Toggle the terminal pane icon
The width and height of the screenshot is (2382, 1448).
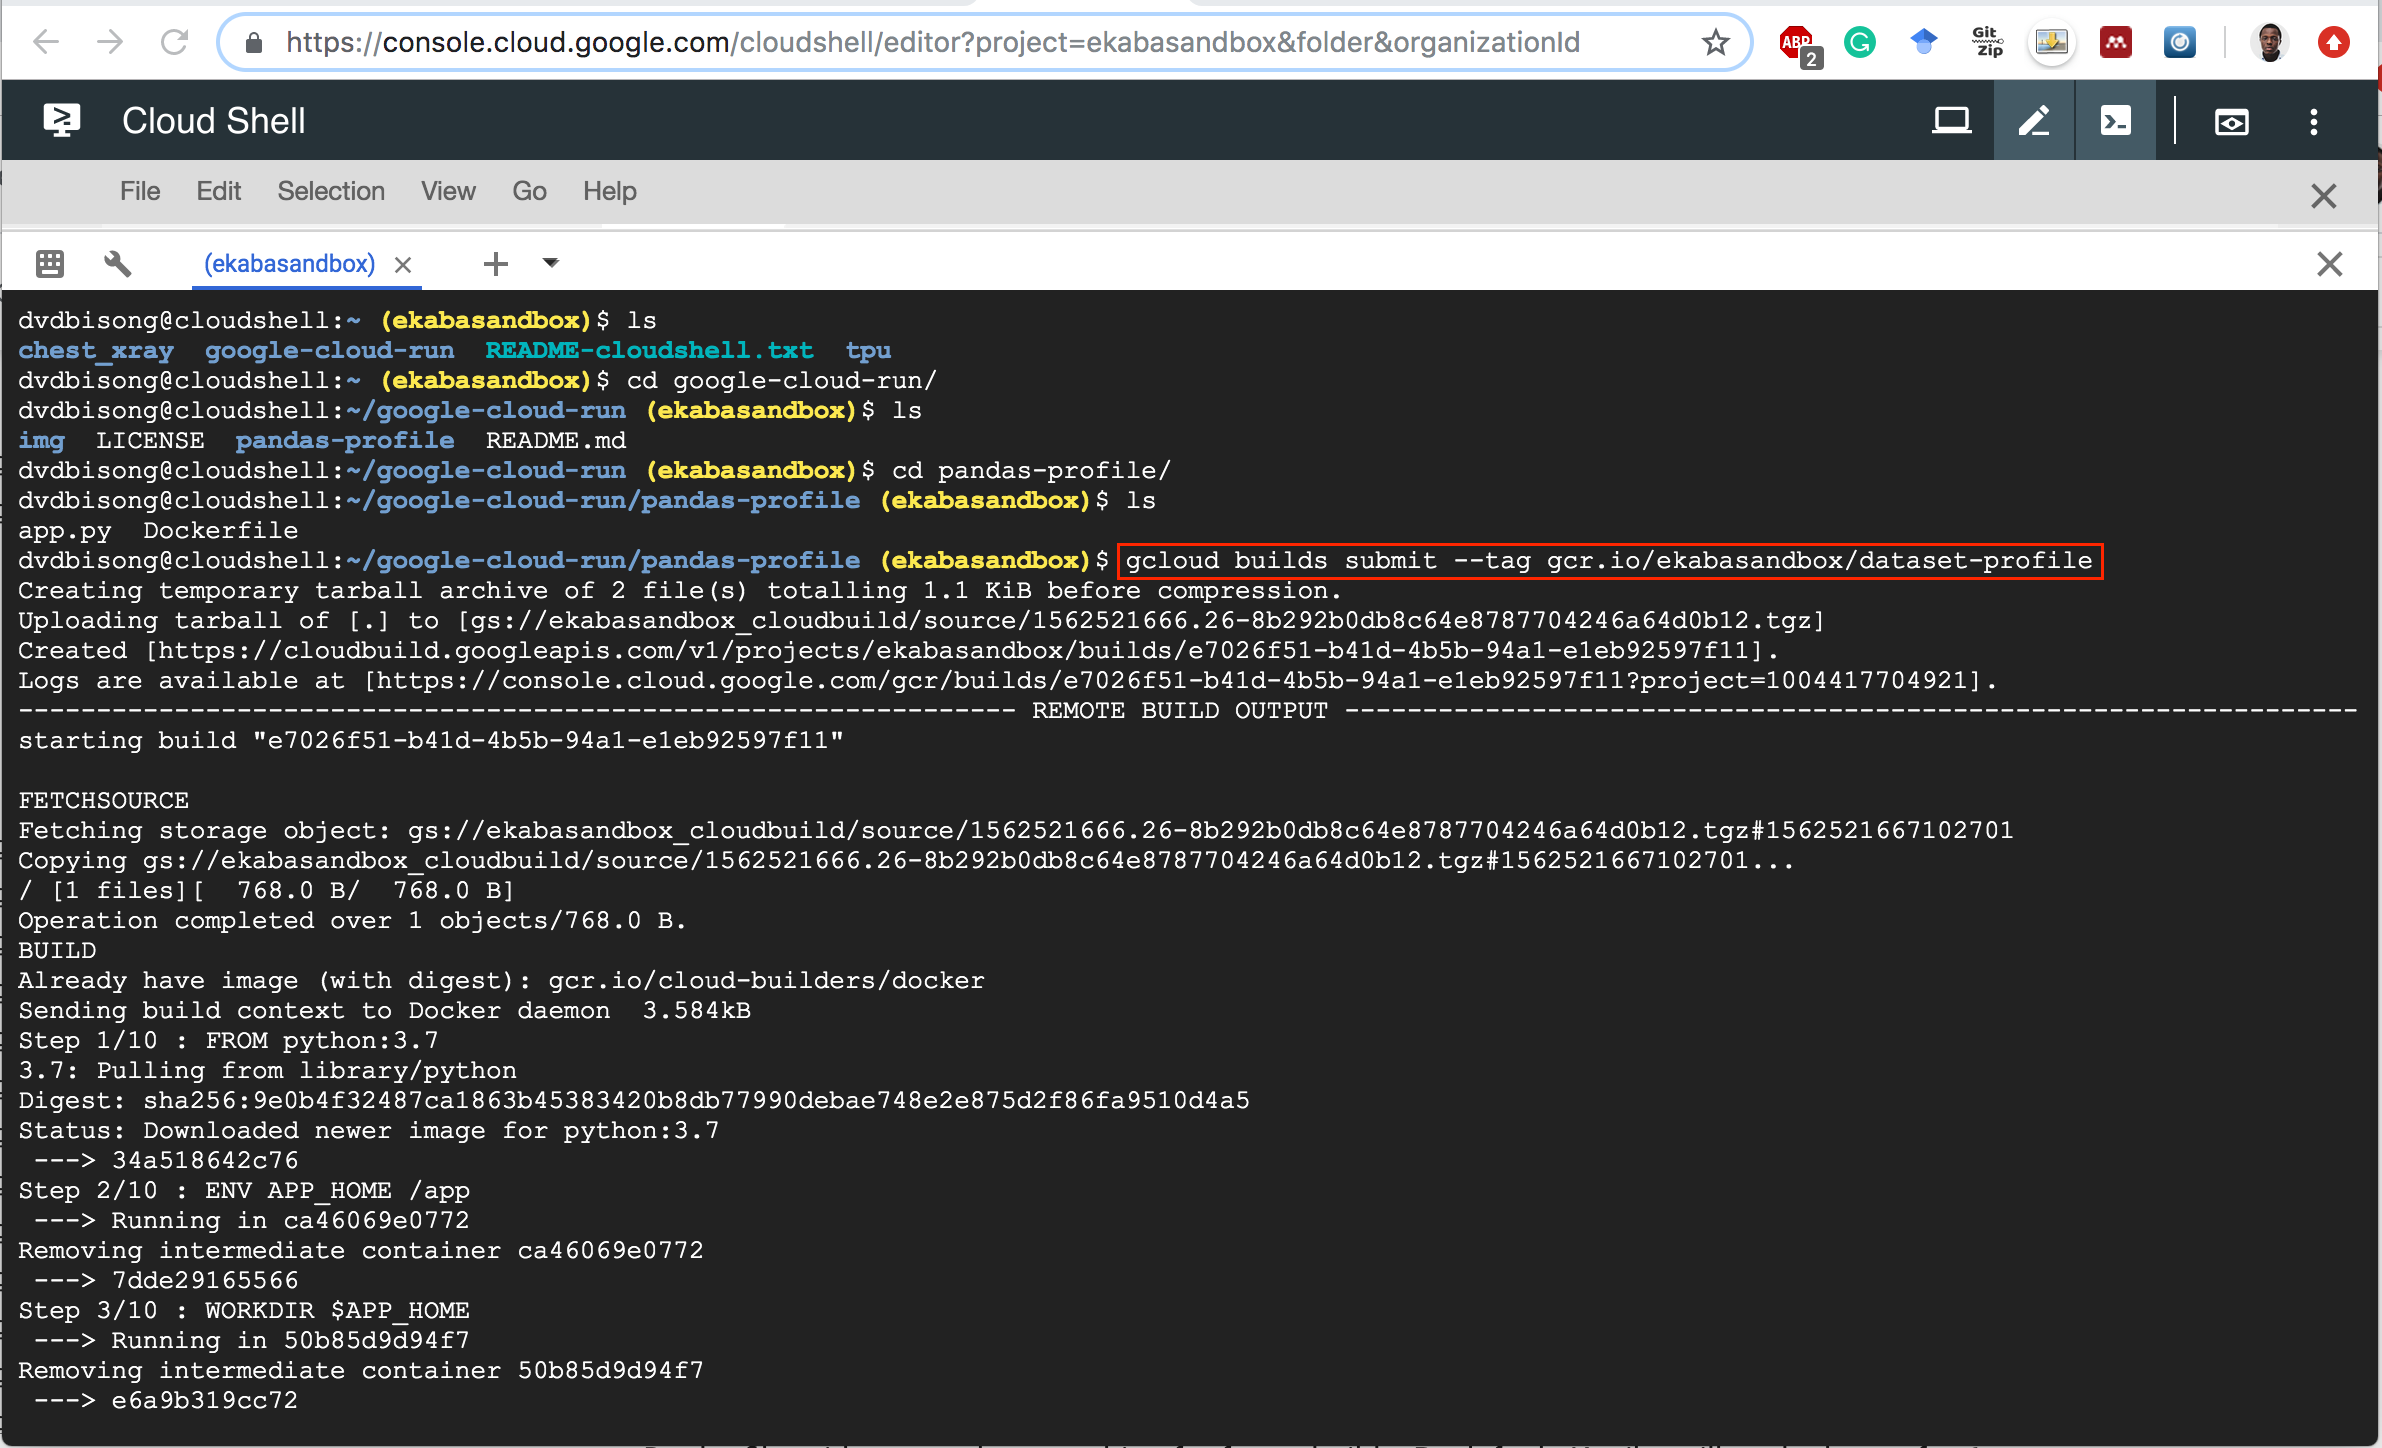2114,120
